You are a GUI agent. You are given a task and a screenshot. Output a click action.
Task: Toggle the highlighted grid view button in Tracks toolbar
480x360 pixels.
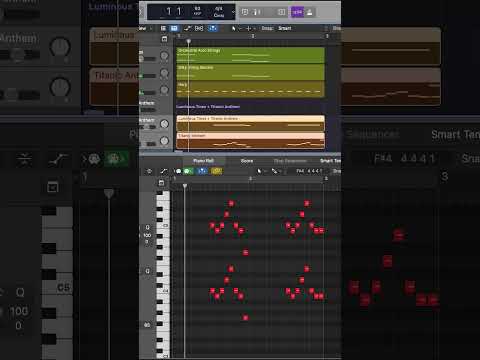(x=174, y=28)
